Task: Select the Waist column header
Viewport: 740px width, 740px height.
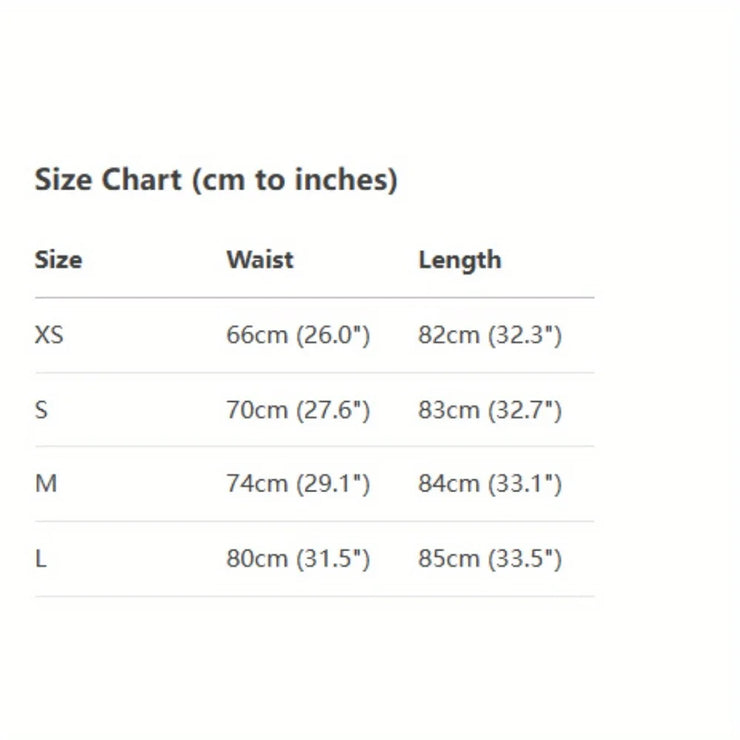Action: pyautogui.click(x=260, y=260)
